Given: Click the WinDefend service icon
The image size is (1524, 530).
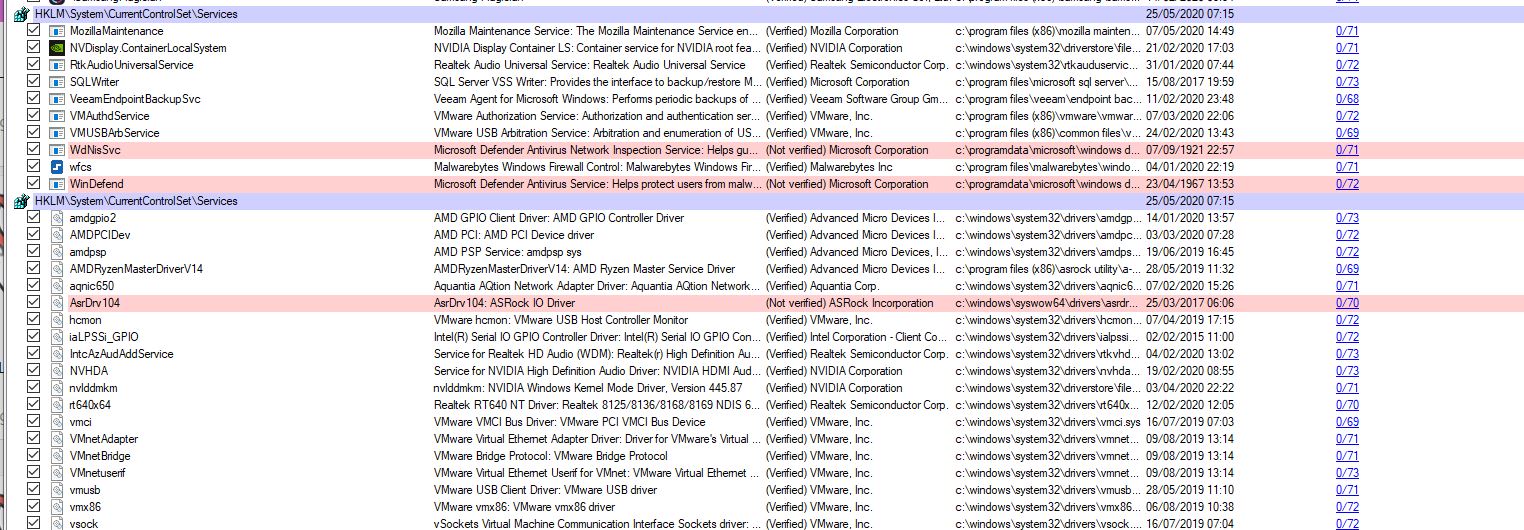Looking at the screenshot, I should pos(58,184).
